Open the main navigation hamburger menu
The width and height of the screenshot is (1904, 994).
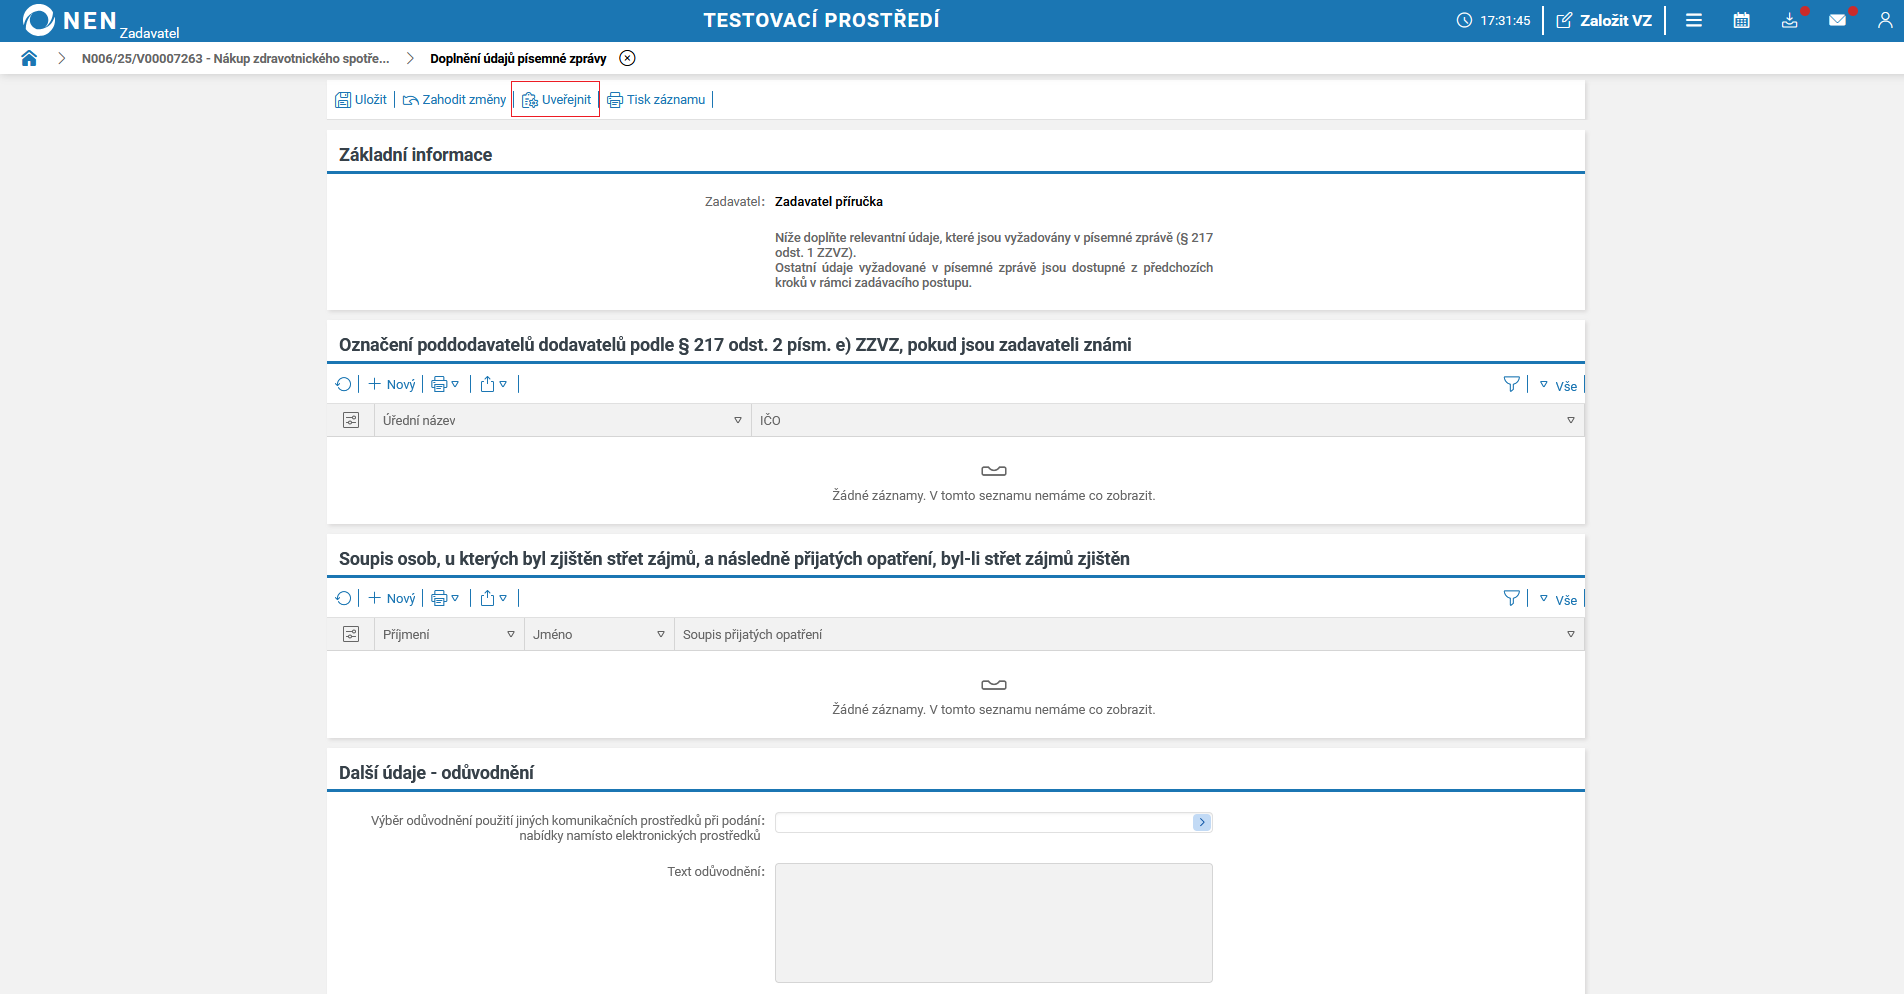[x=1694, y=20]
